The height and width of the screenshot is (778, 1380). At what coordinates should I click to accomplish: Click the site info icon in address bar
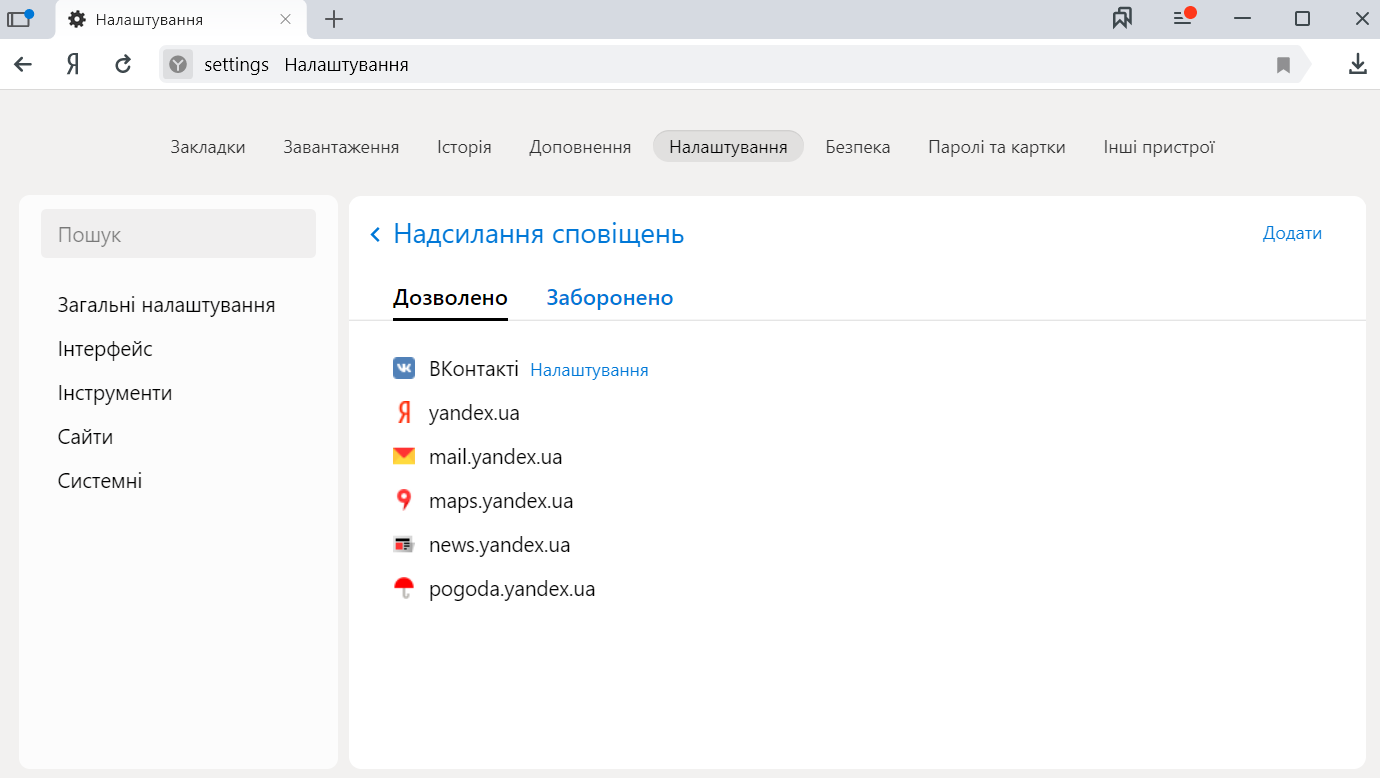pyautogui.click(x=178, y=65)
